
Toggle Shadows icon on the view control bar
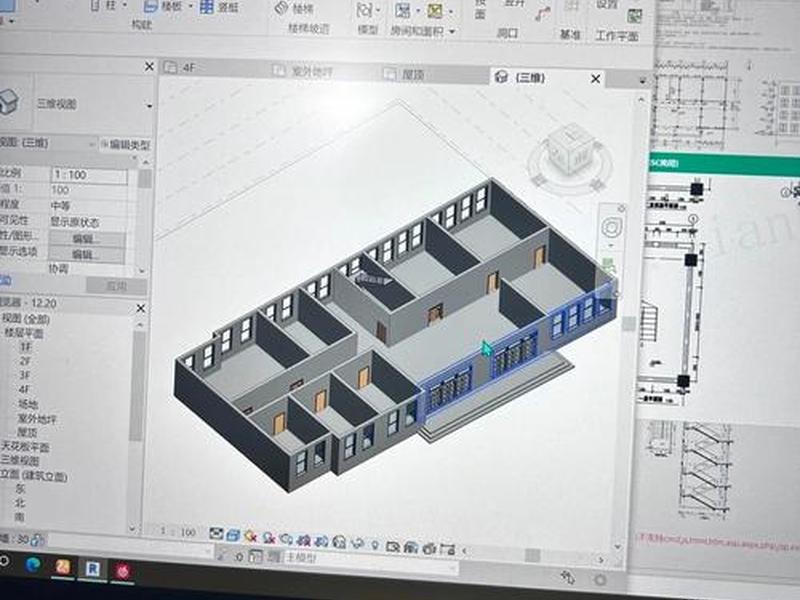pos(269,538)
